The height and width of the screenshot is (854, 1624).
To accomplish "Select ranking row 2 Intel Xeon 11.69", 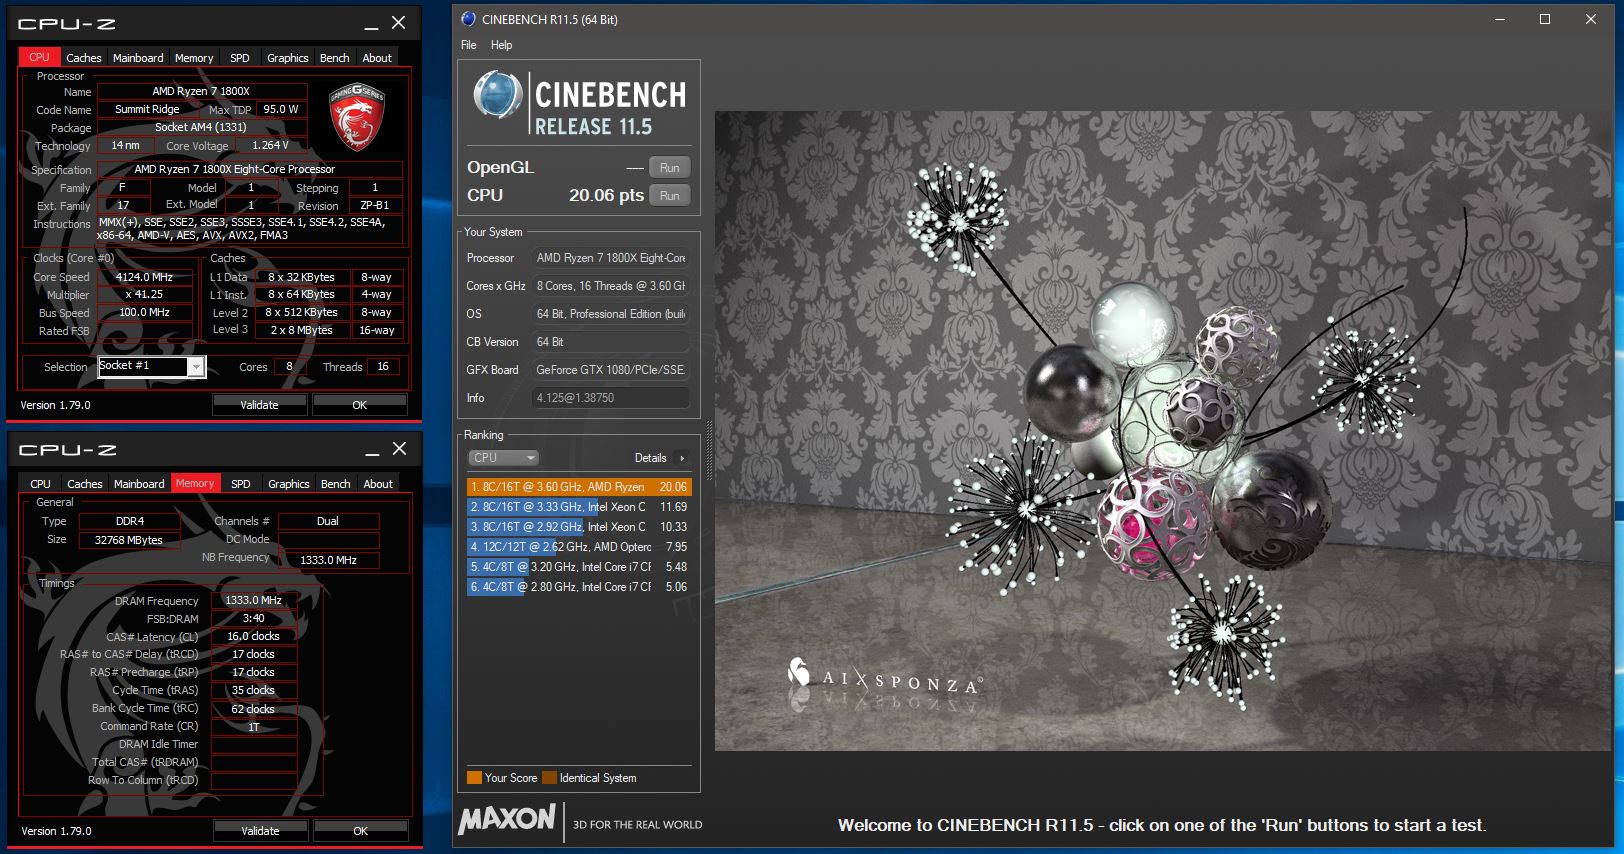I will (x=579, y=507).
